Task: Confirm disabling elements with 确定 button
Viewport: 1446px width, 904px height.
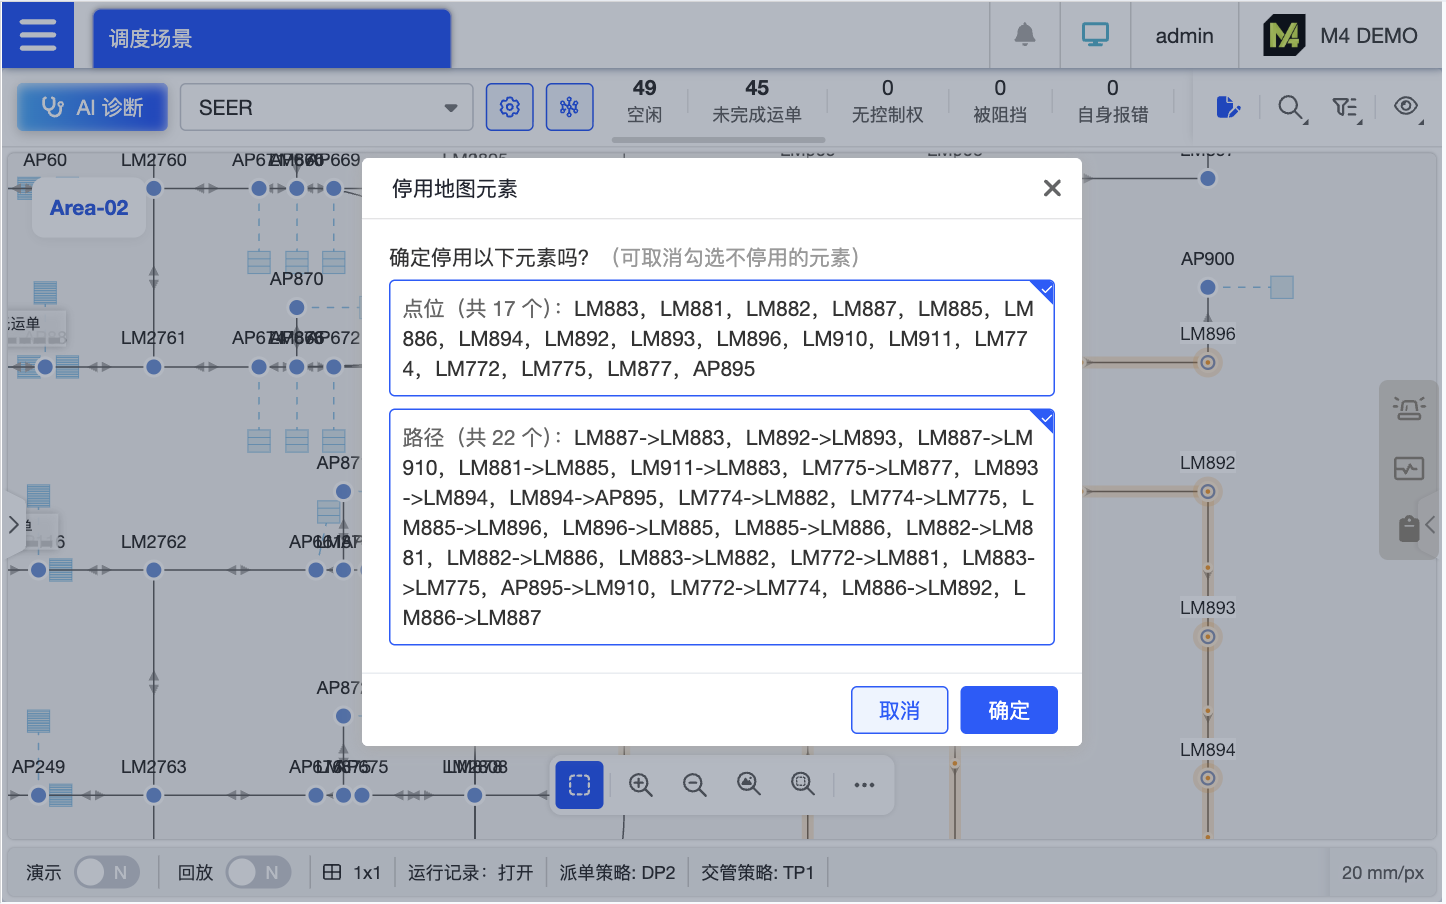Action: 1009,709
